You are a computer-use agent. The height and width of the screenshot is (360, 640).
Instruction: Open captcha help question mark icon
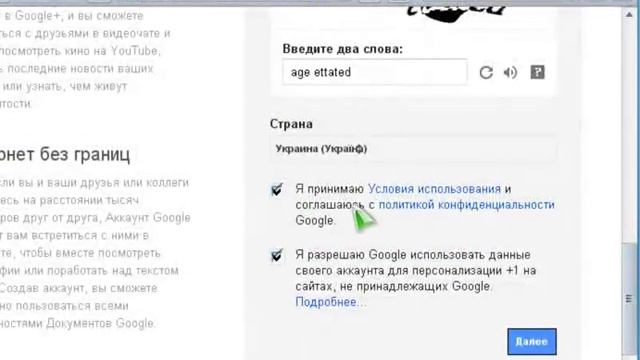click(538, 72)
